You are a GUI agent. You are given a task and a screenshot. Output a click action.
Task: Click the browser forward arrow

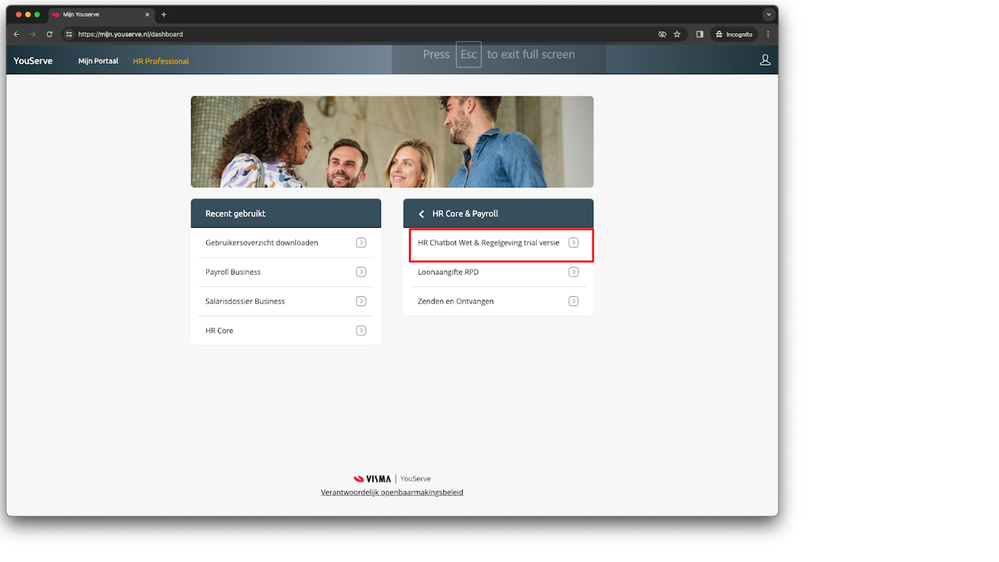point(32,34)
